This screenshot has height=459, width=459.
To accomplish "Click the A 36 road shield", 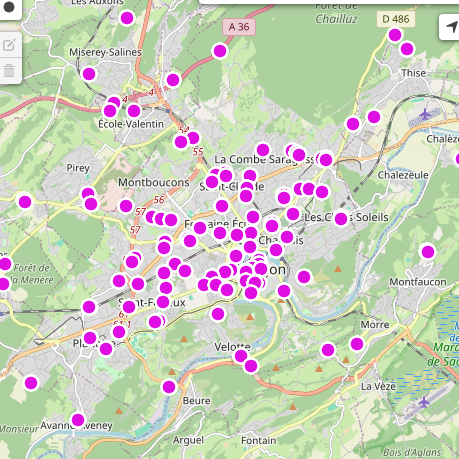I will point(239,27).
